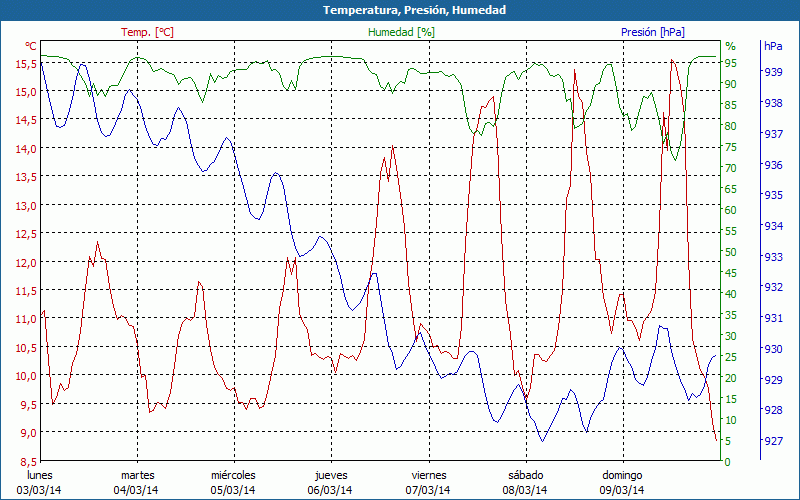Select the red Temp. [ºC] legend label

click(x=147, y=32)
